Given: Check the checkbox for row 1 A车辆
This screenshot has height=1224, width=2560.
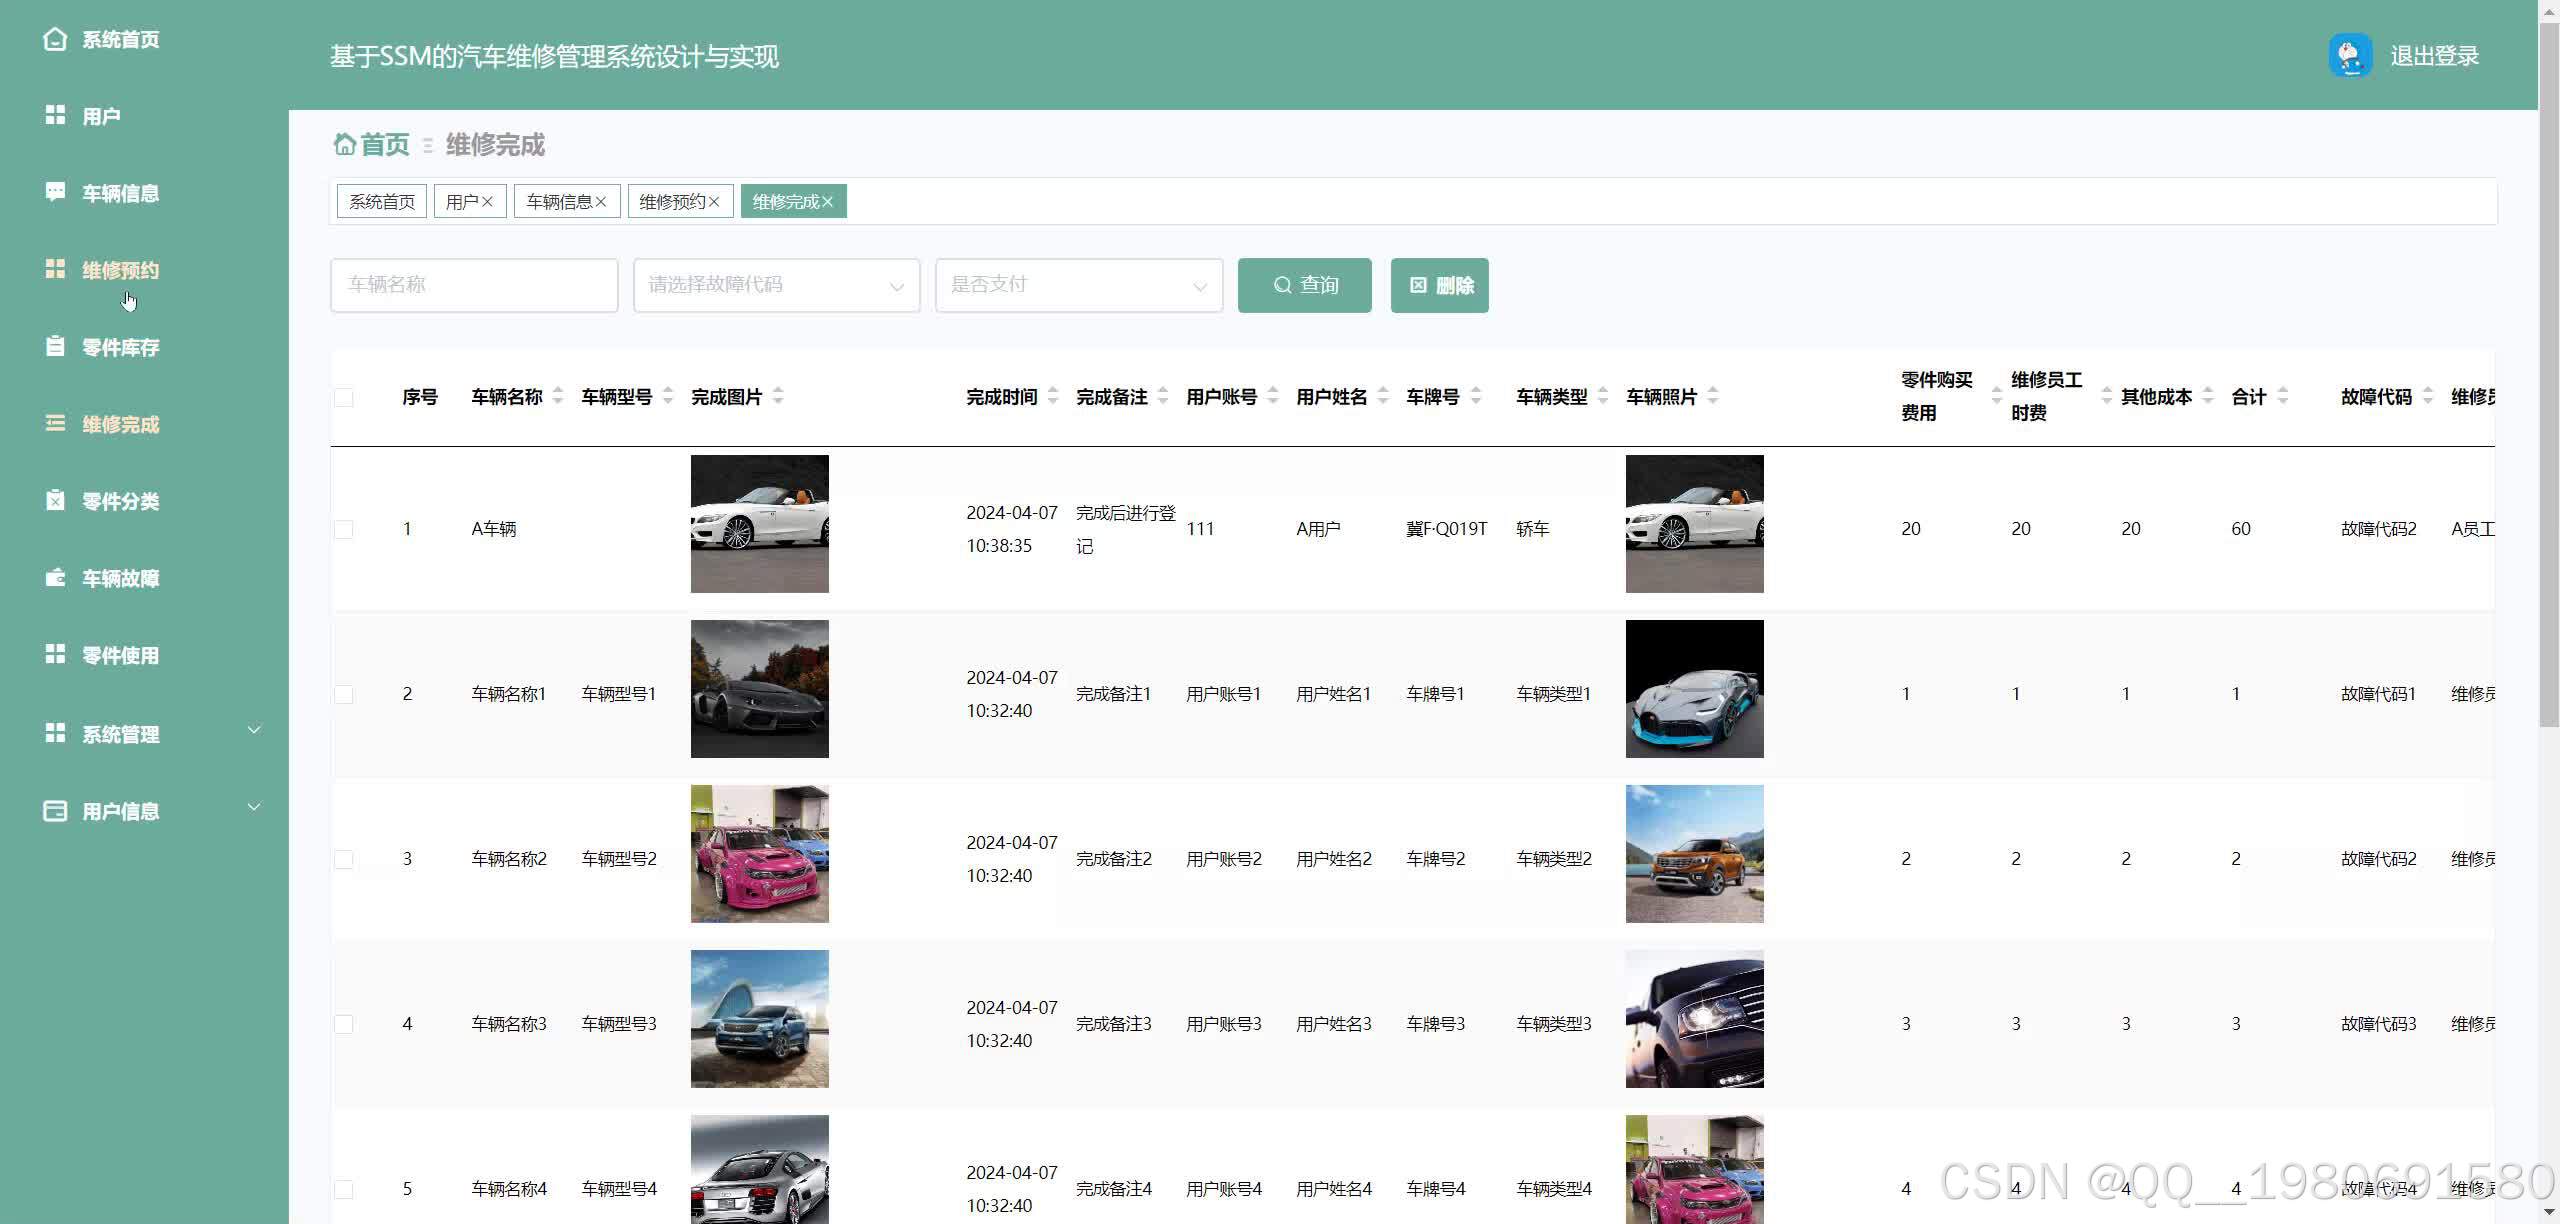Looking at the screenshot, I should point(344,528).
